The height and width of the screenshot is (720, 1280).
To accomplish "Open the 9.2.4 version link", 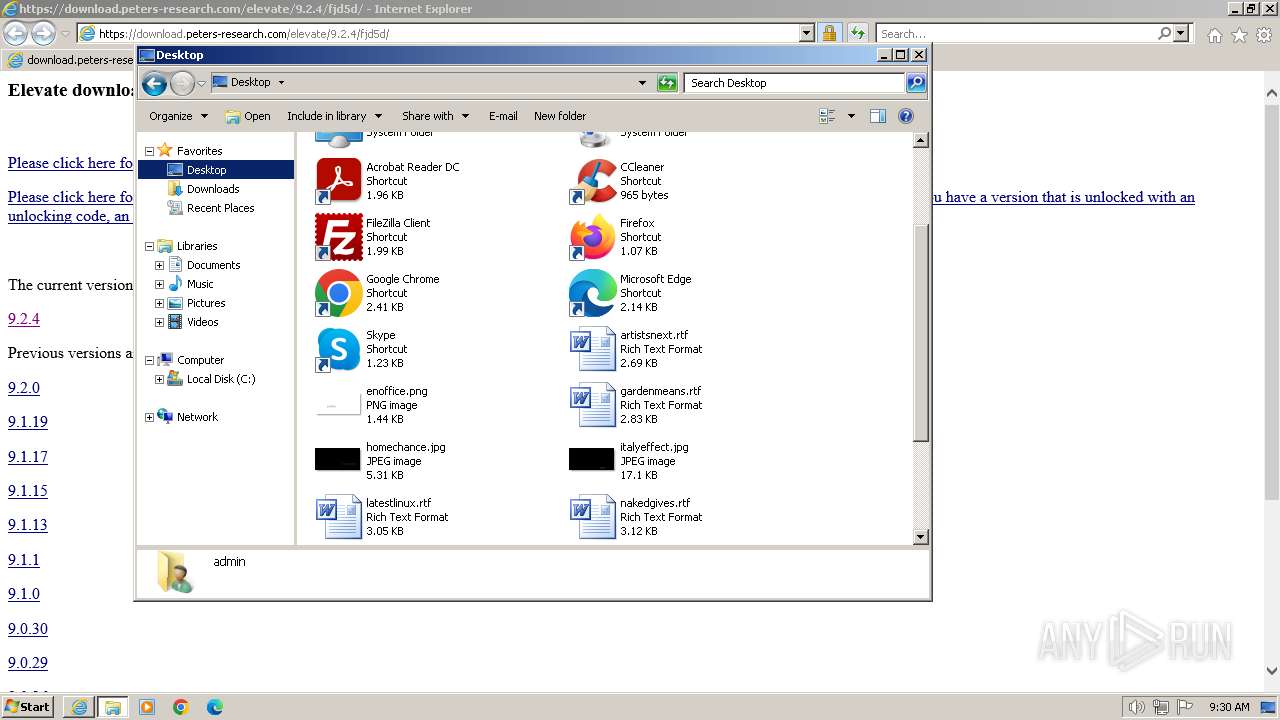I will pyautogui.click(x=24, y=319).
